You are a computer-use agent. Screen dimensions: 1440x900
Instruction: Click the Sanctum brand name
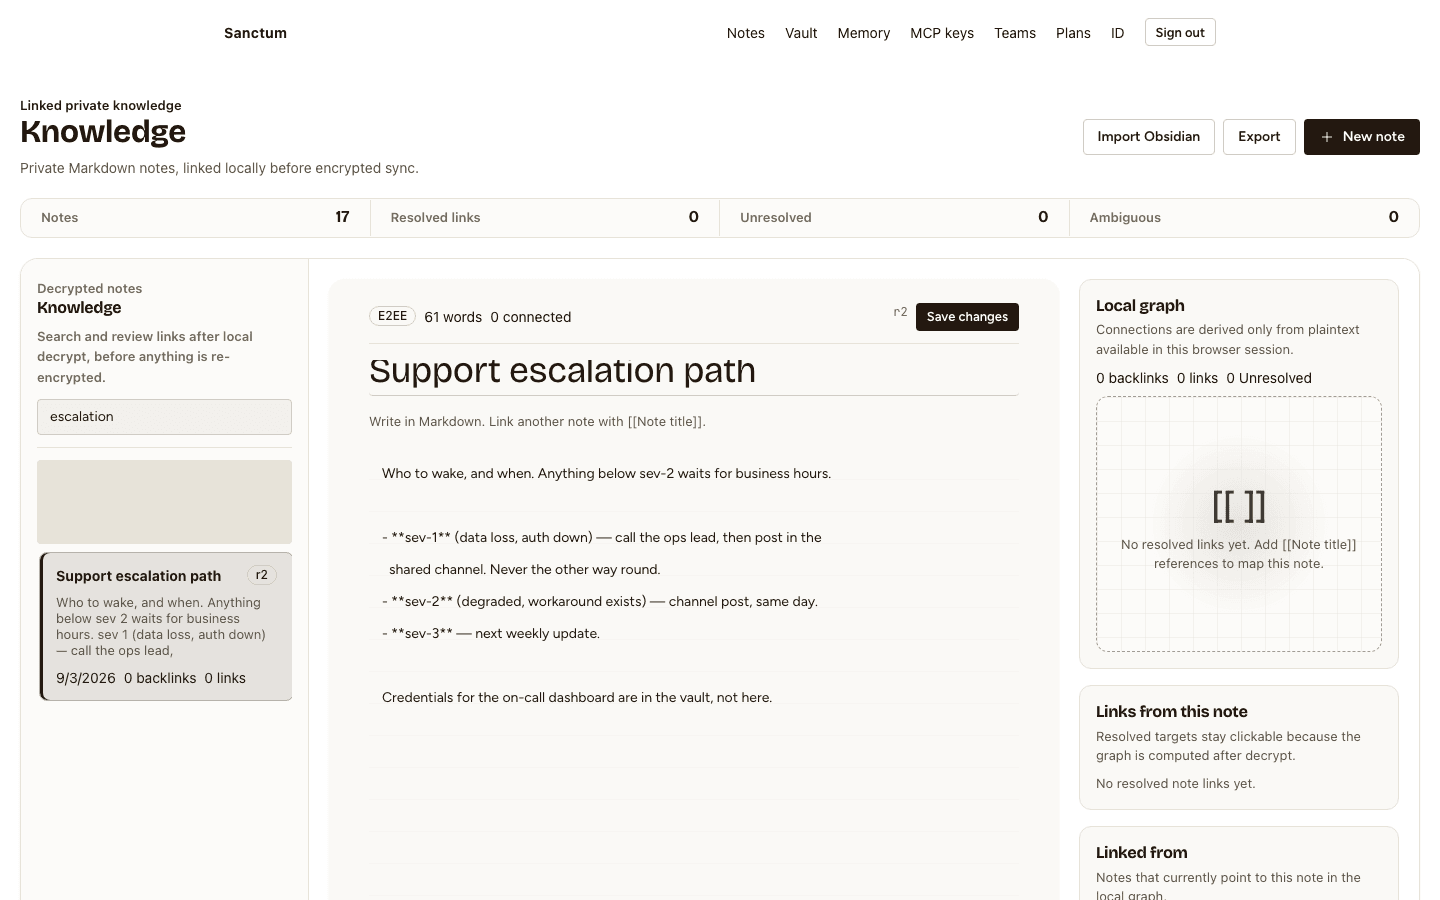tap(255, 33)
